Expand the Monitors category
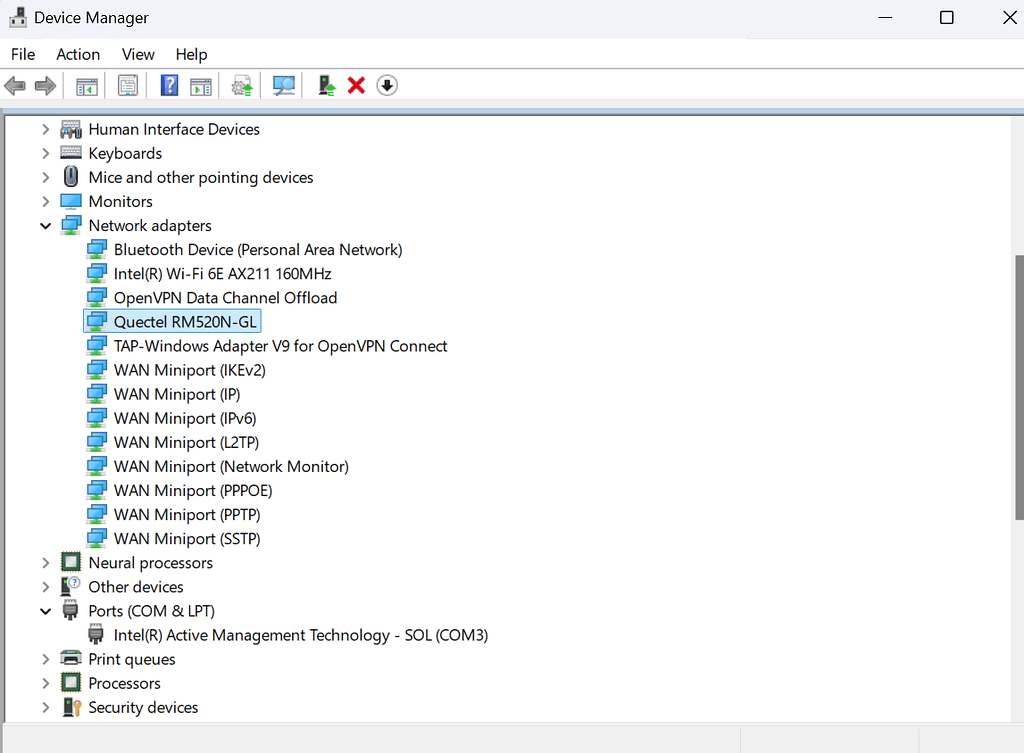The image size is (1024, 753). [45, 201]
